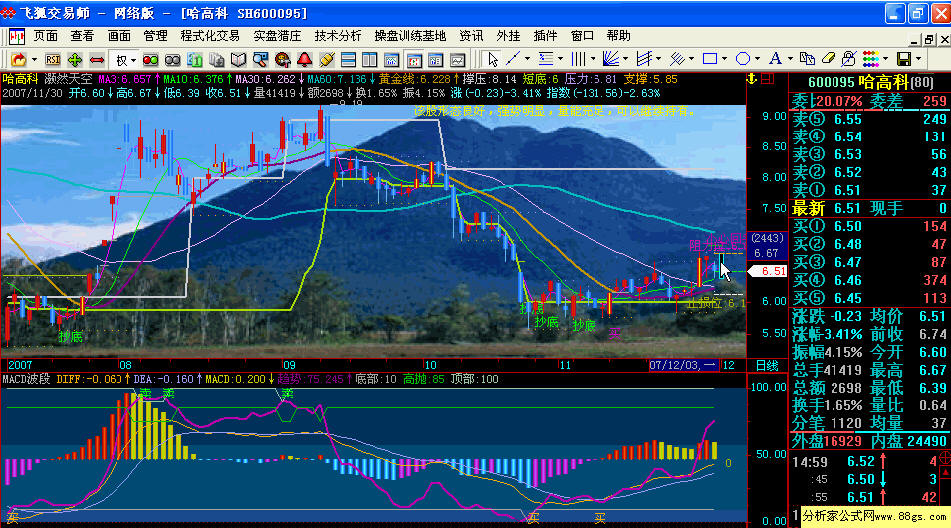Open the 程式化交易 menu
The height and width of the screenshot is (528, 951).
pos(210,36)
